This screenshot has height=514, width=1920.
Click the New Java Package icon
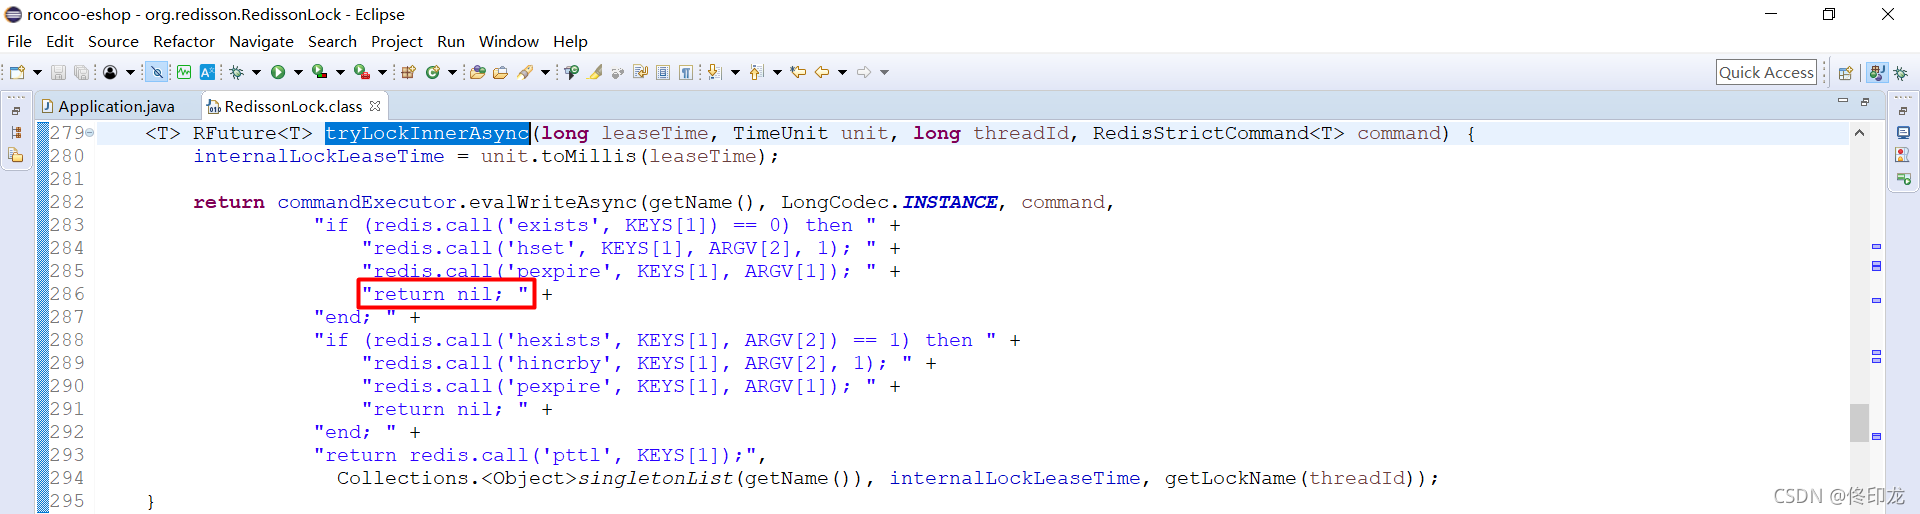click(408, 72)
